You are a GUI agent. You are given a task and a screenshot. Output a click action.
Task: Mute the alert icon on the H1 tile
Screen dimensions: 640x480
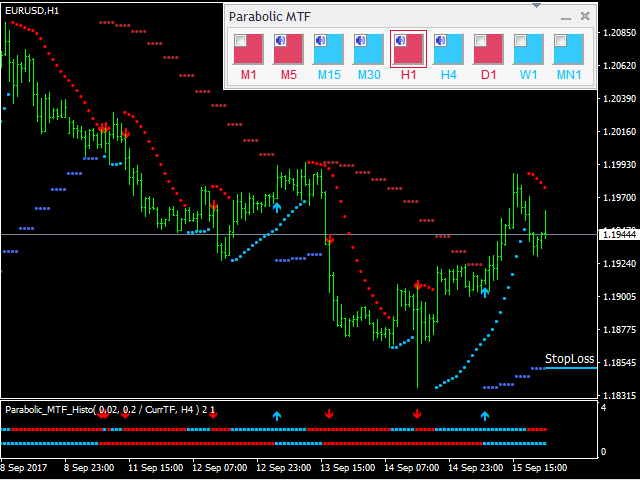(400, 42)
